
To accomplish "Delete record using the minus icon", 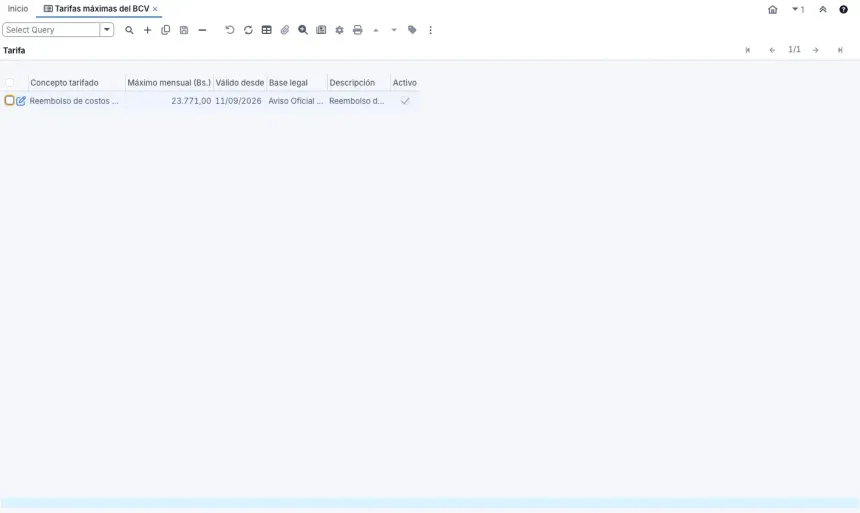I will (202, 30).
